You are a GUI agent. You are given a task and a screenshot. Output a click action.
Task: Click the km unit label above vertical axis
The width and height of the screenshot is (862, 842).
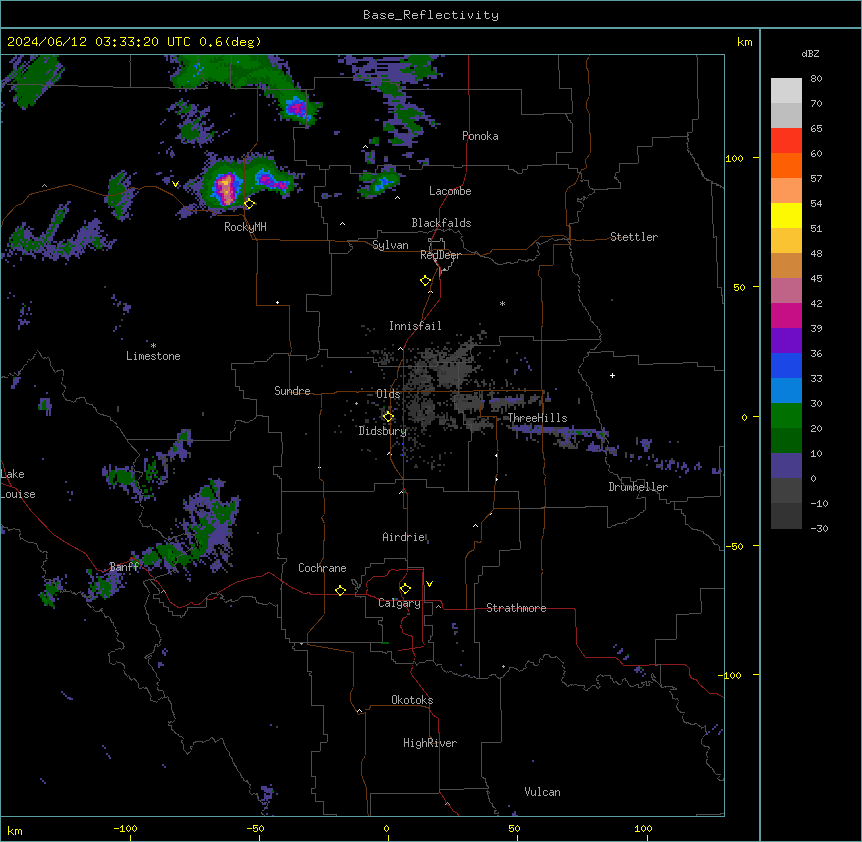click(744, 42)
